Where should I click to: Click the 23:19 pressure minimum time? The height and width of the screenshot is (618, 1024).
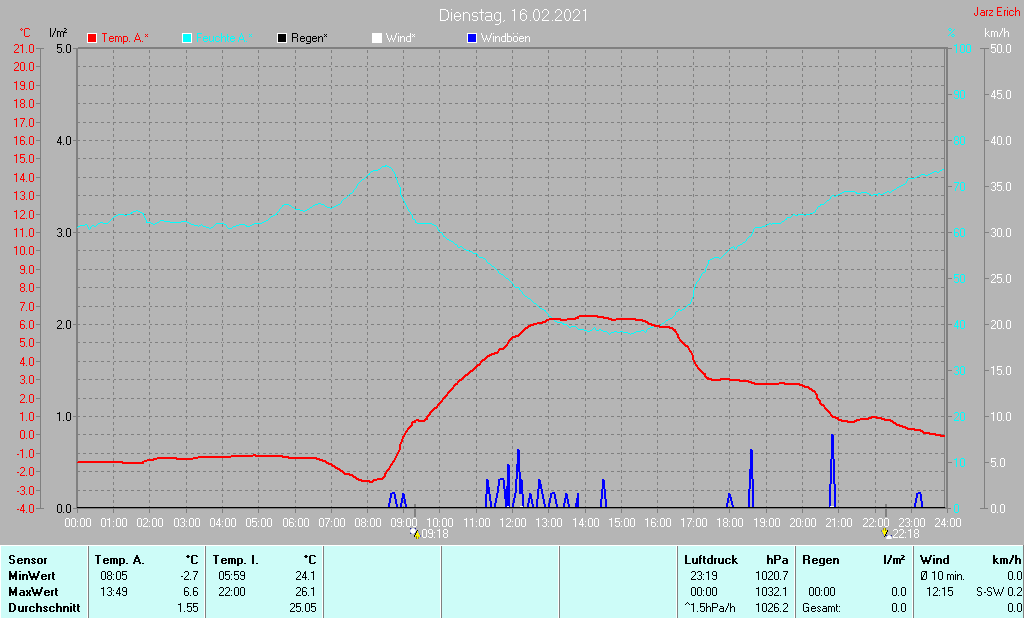point(703,576)
